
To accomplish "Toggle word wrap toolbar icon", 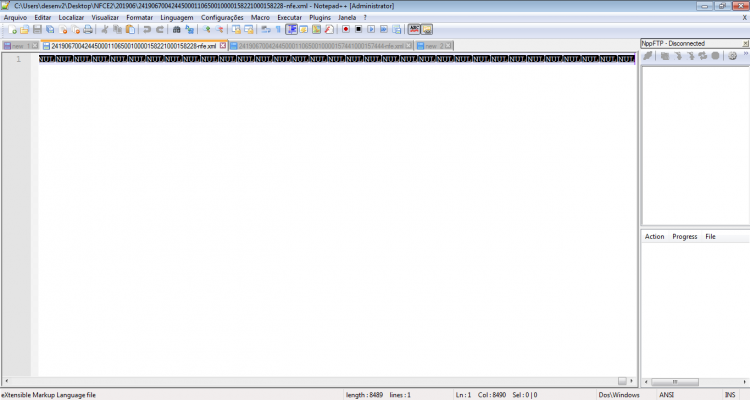I will click(x=265, y=30).
